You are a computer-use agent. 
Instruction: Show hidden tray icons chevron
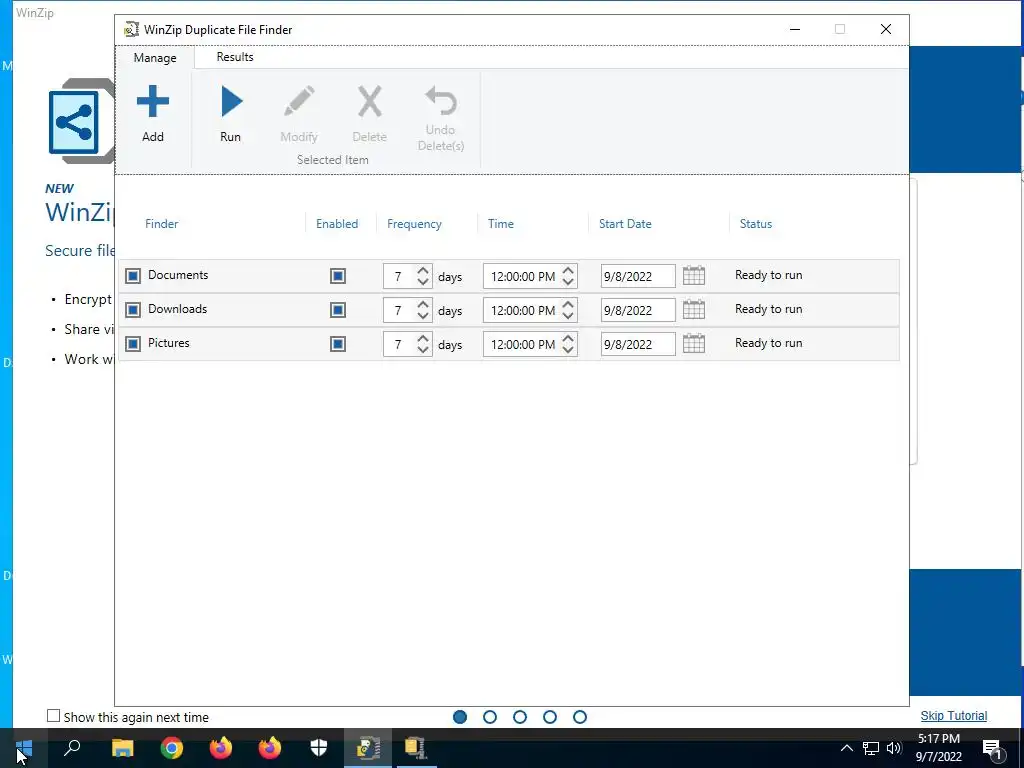[x=846, y=748]
